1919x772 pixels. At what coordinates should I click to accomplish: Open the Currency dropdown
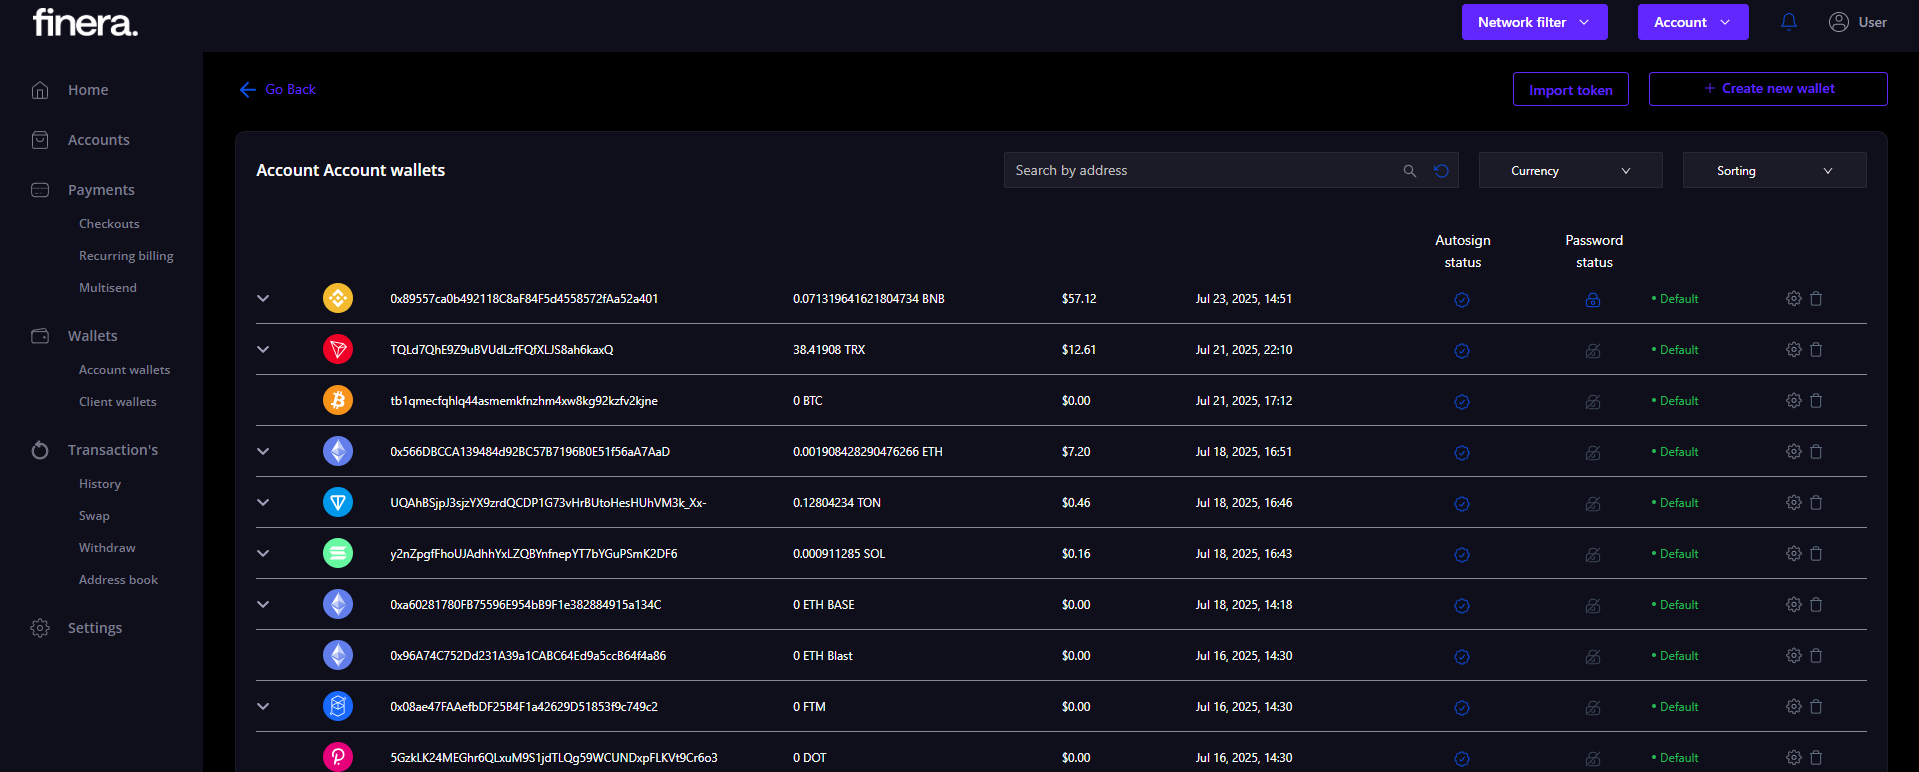[1570, 171]
